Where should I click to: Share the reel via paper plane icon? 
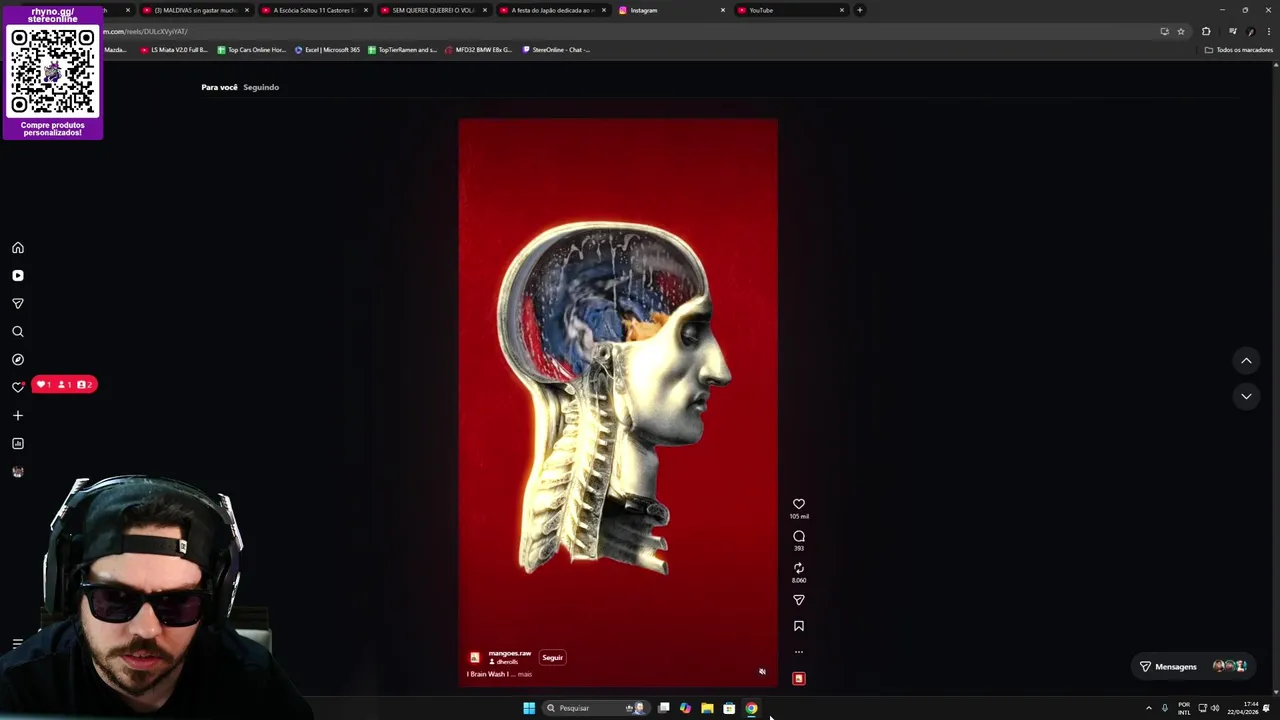[799, 600]
